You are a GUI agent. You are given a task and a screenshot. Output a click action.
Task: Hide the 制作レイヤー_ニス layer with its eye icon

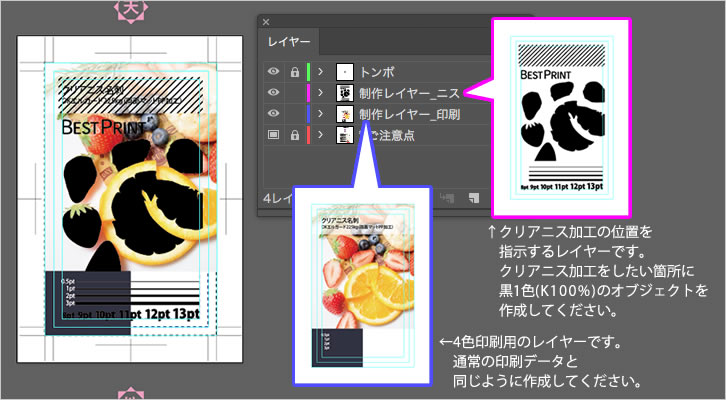coord(273,93)
